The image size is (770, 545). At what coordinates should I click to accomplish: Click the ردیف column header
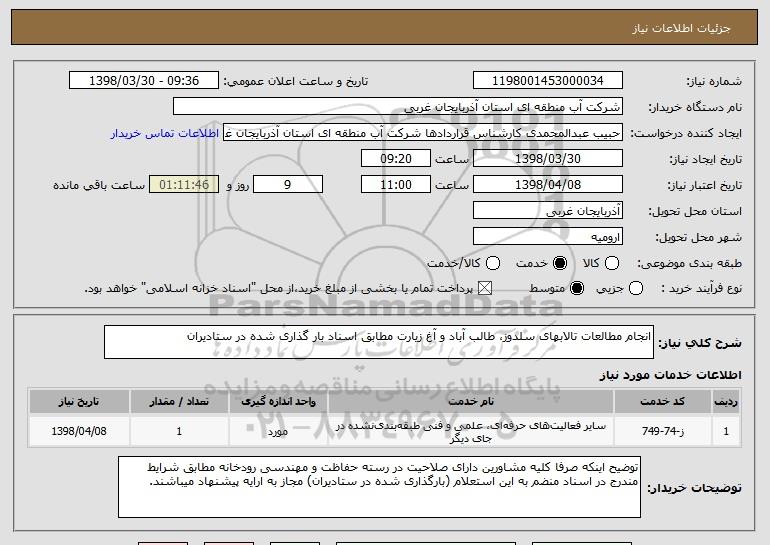click(726, 402)
